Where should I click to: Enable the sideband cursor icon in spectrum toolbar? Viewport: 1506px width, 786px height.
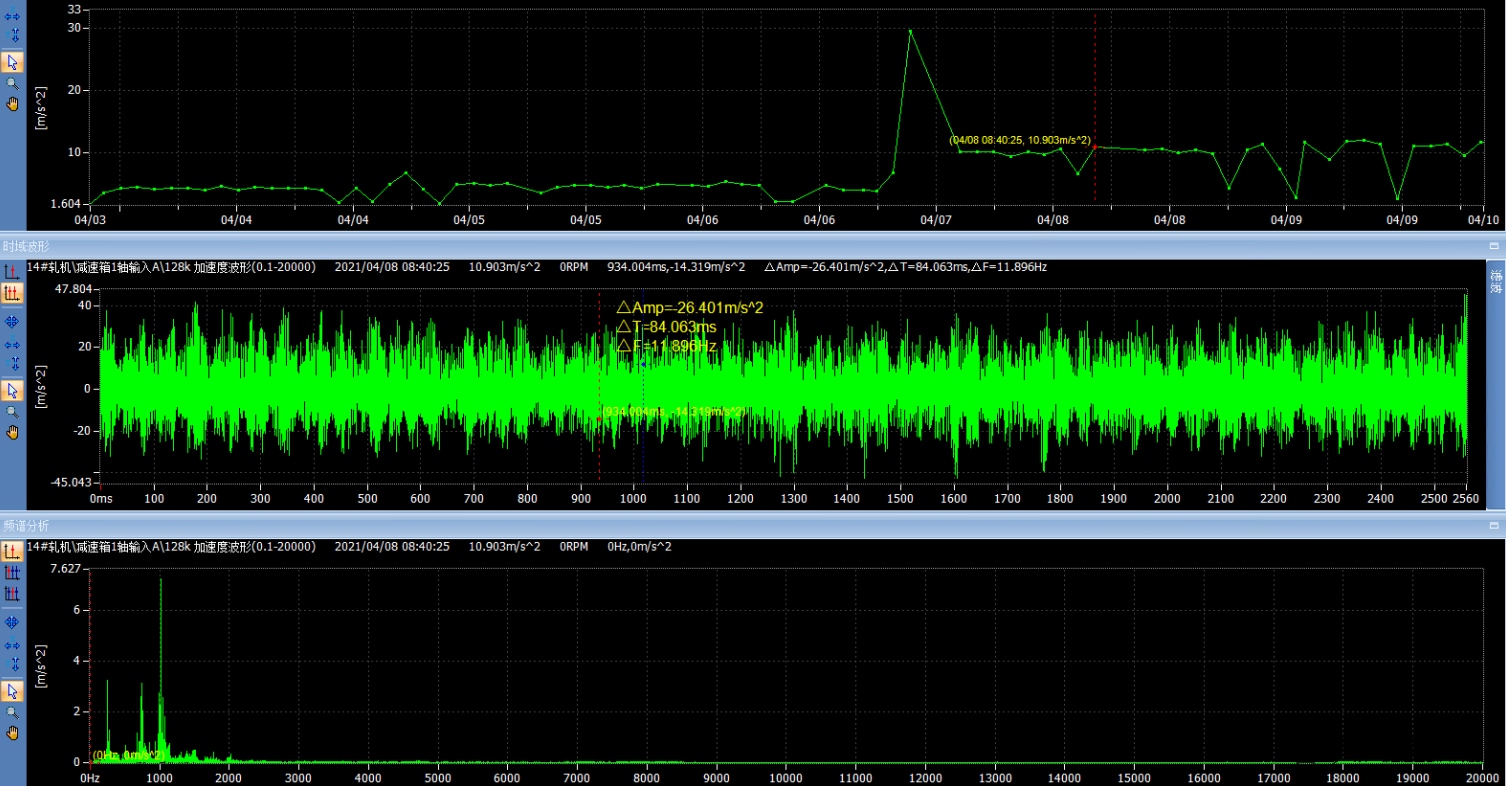click(13, 593)
